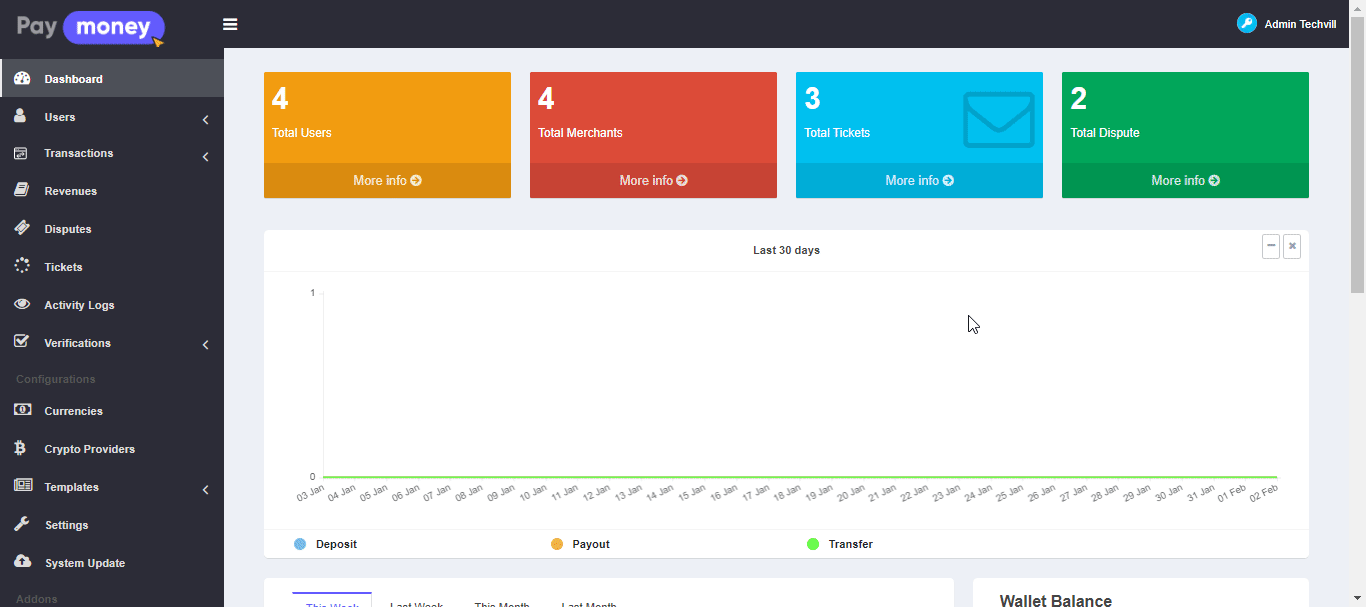Click the Activity Logs eye icon
The width and height of the screenshot is (1366, 607).
21,304
